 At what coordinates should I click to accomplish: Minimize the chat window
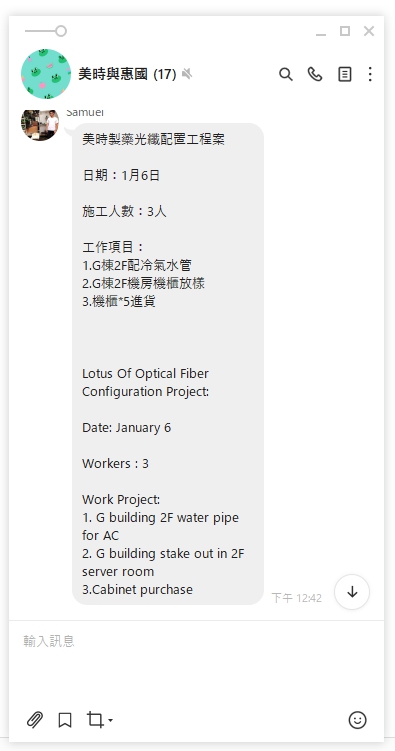[321, 32]
